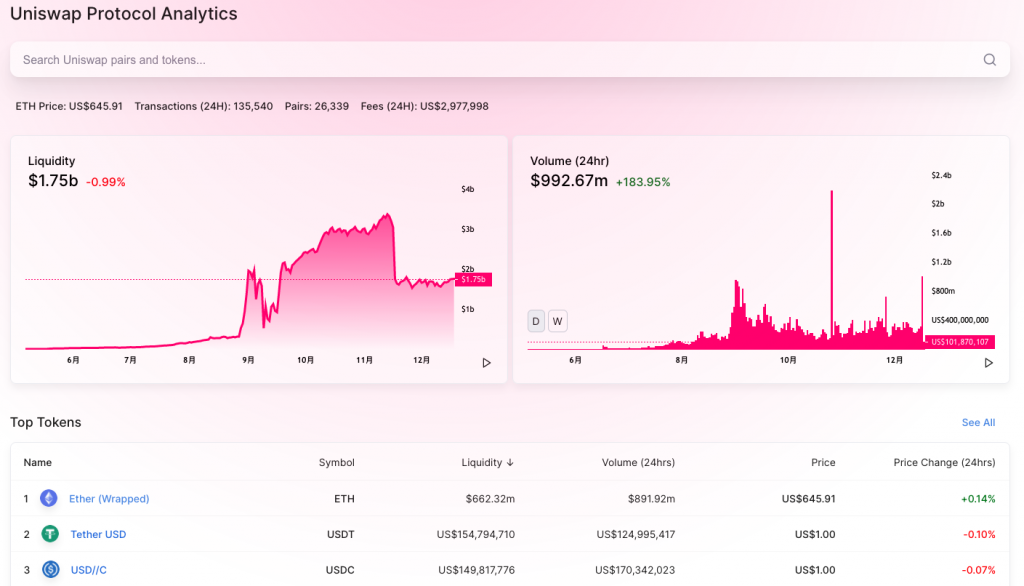Click the Tether USD token icon
The image size is (1024, 586).
[50, 534]
